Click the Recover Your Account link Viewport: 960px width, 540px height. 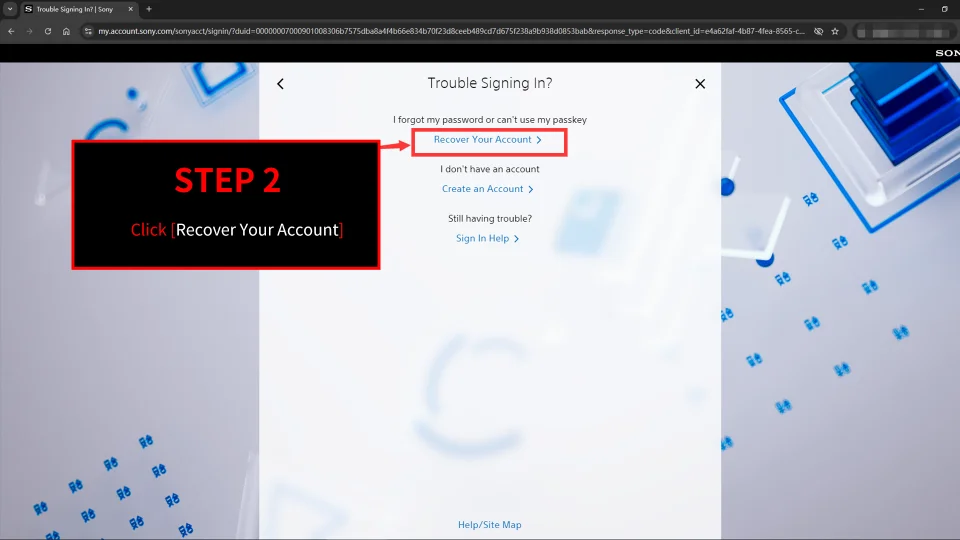click(487, 140)
